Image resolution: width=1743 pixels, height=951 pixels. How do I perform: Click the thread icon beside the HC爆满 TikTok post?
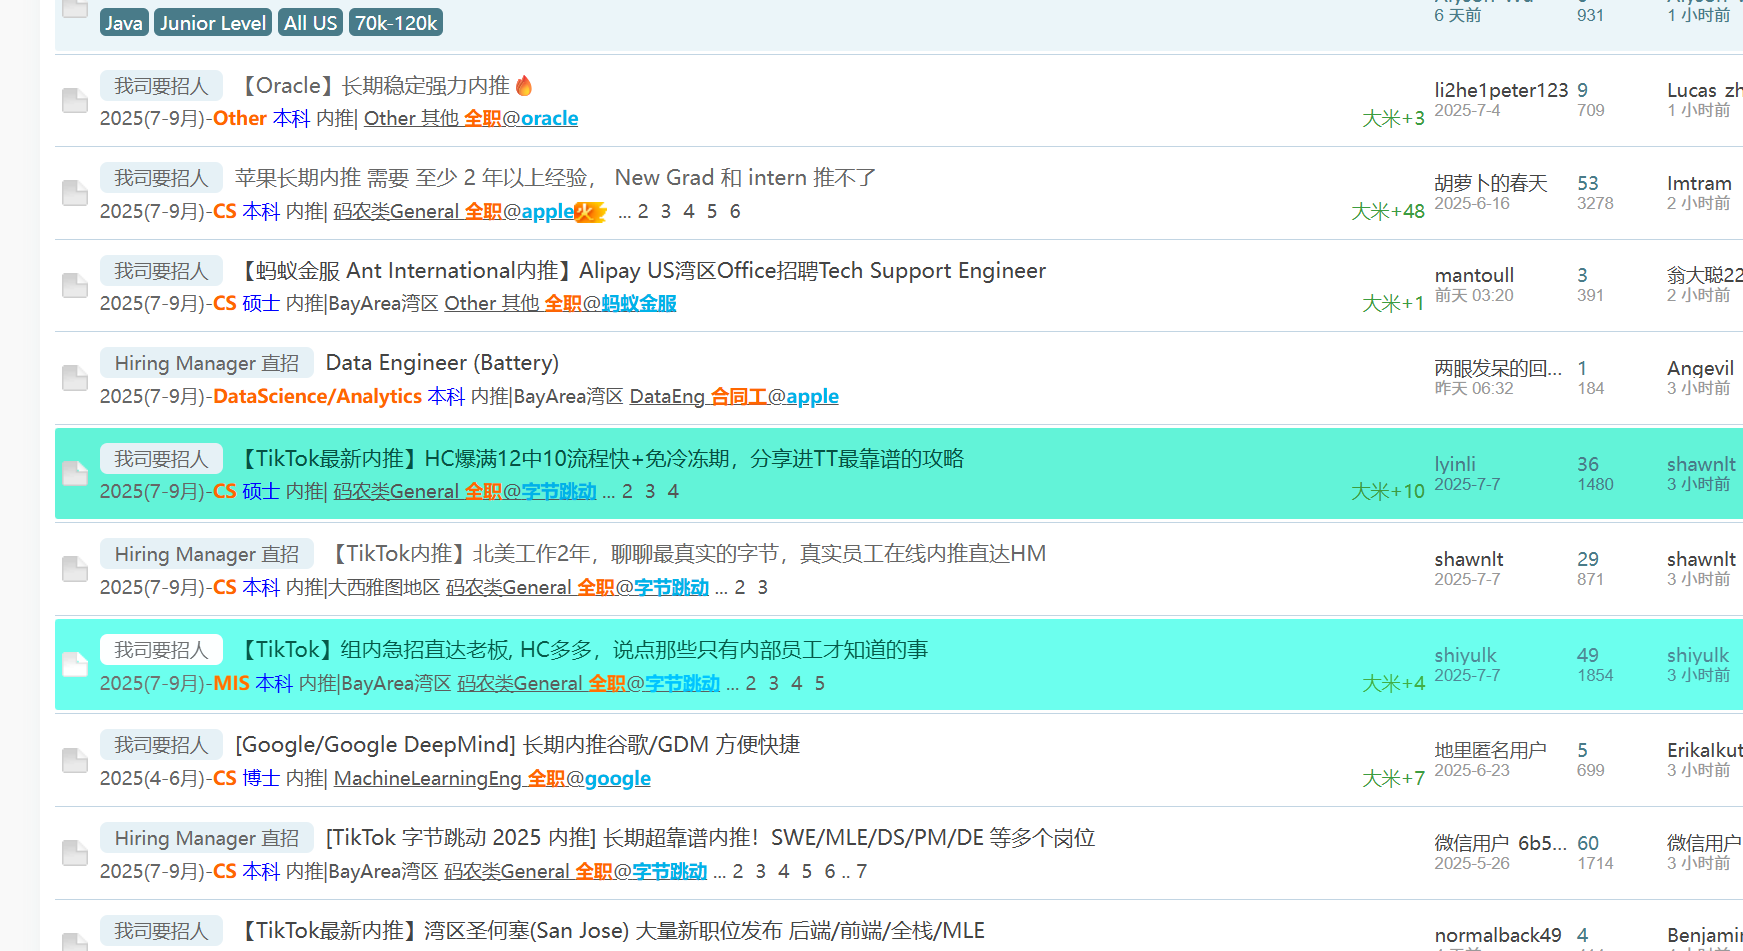[75, 473]
